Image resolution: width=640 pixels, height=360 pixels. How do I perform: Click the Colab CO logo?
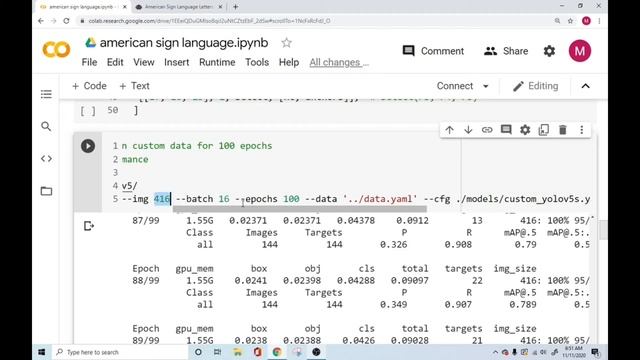coord(56,50)
